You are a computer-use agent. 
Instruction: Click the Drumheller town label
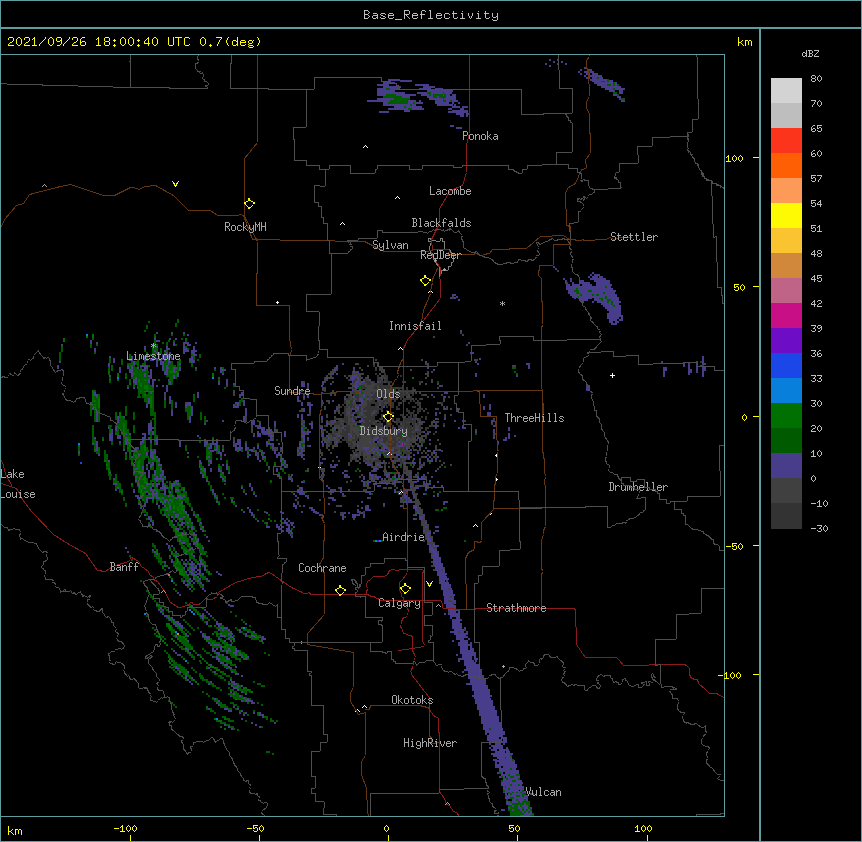(638, 487)
